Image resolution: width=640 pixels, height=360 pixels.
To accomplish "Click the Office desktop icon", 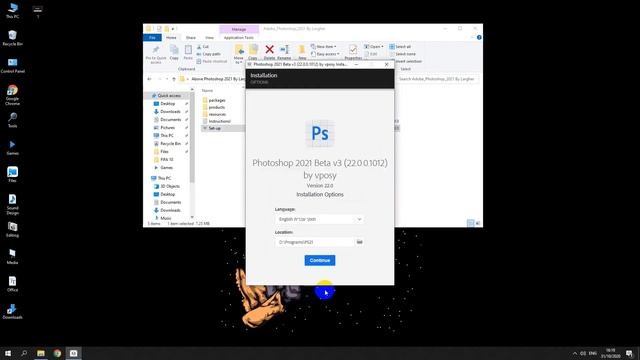I will (13, 284).
